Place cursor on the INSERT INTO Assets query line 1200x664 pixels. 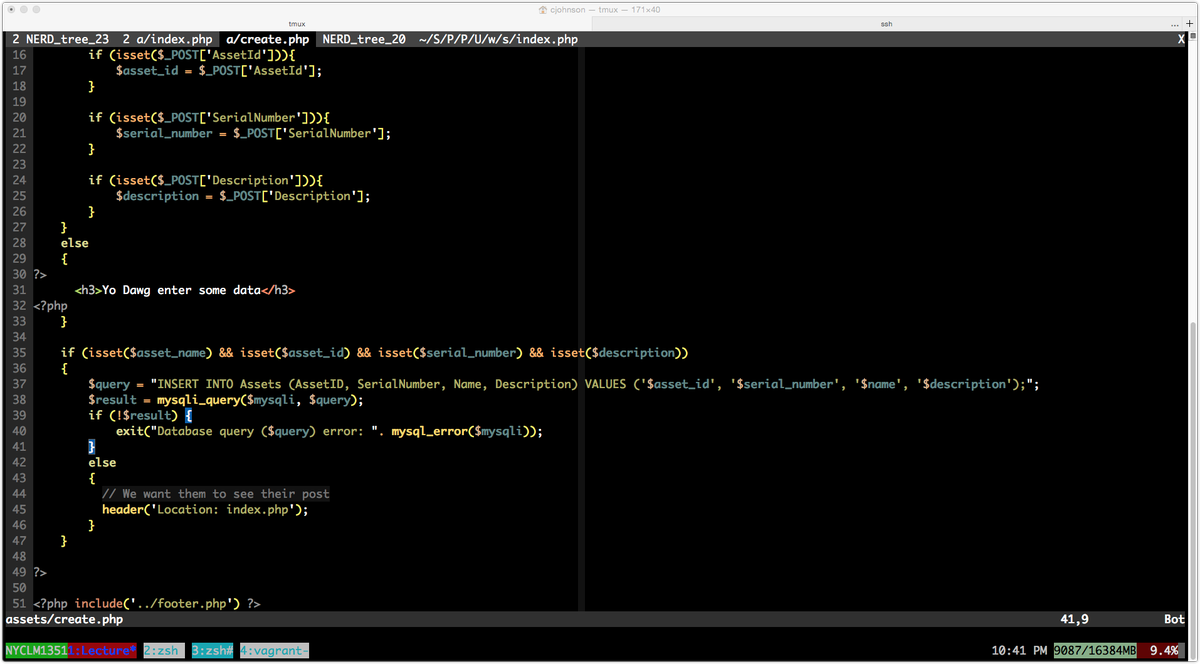click(x=564, y=384)
